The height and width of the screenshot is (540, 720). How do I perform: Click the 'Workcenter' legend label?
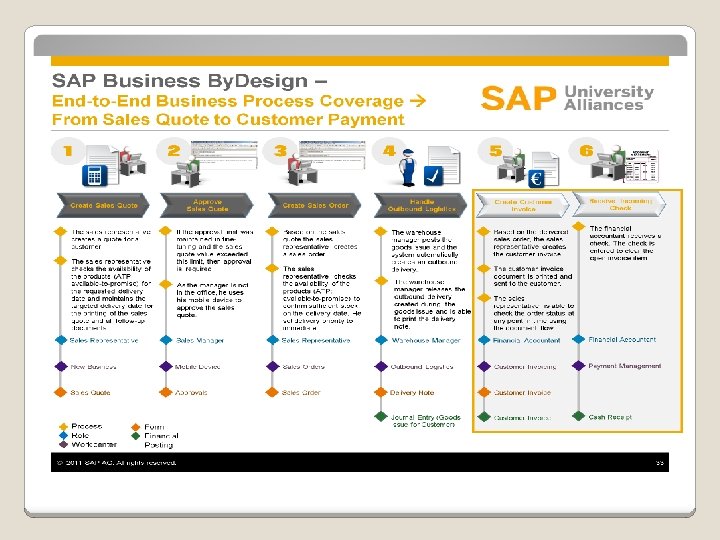click(94, 444)
